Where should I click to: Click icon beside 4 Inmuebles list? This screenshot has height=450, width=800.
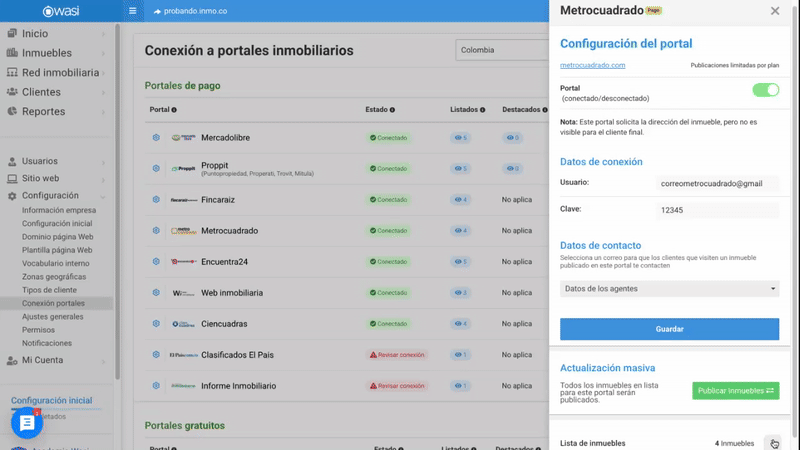click(773, 443)
